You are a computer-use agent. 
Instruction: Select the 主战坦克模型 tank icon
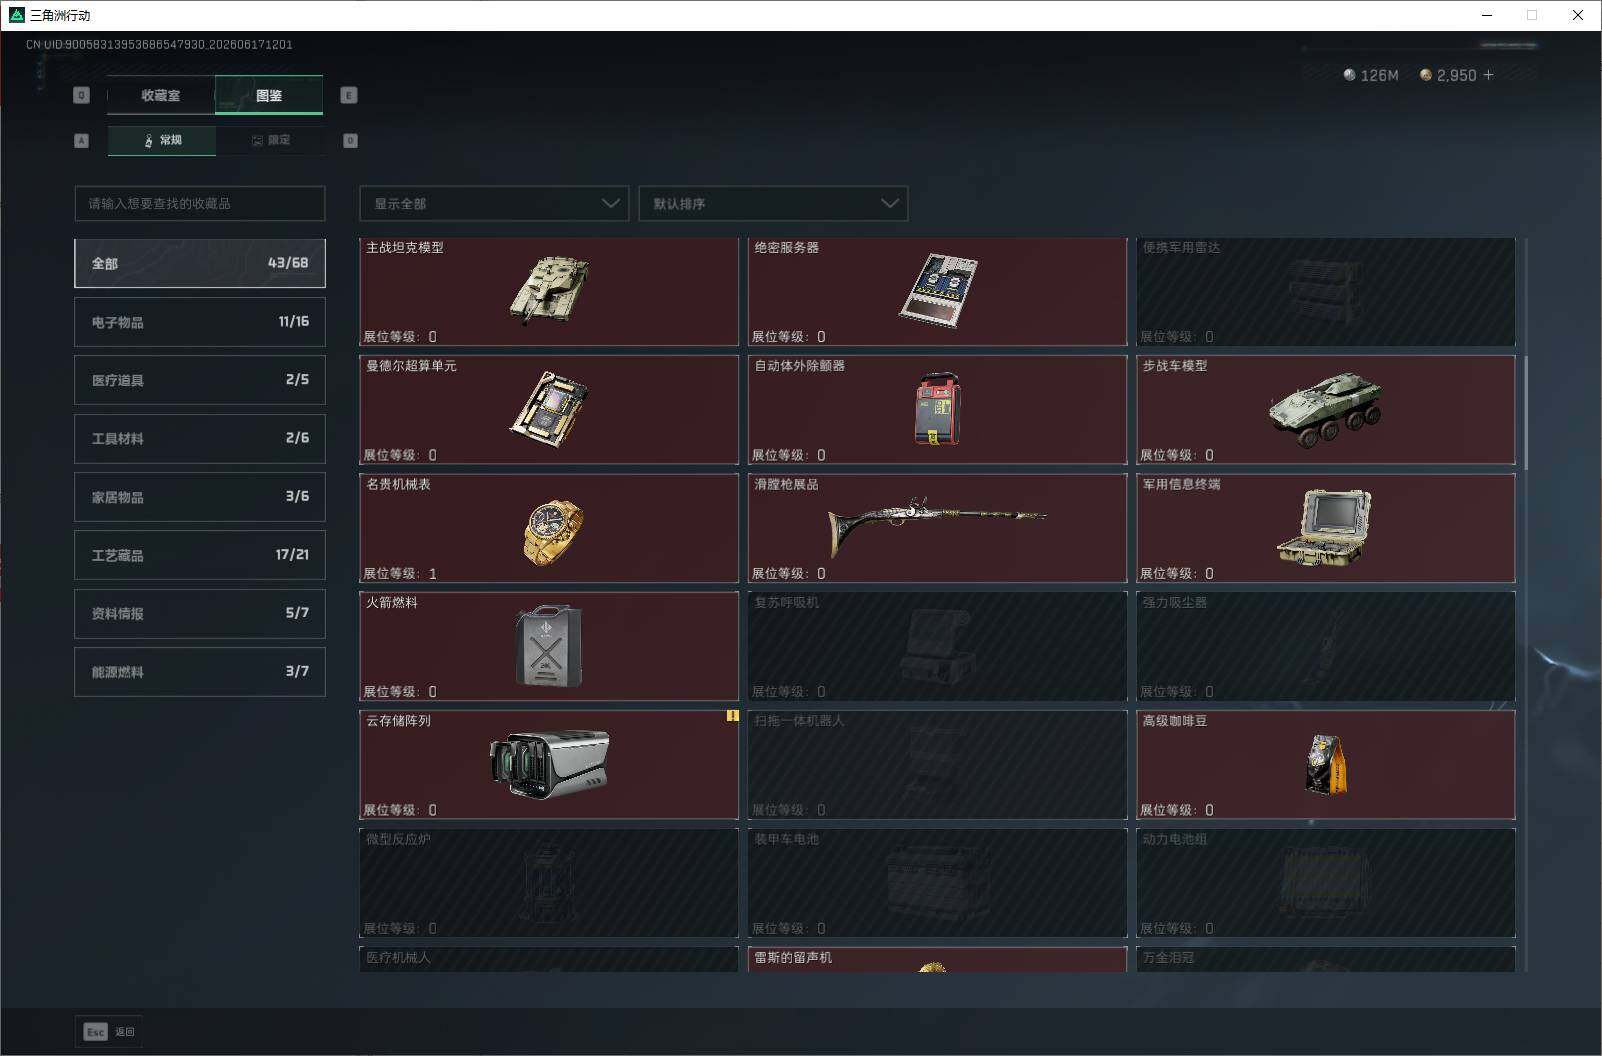point(549,290)
